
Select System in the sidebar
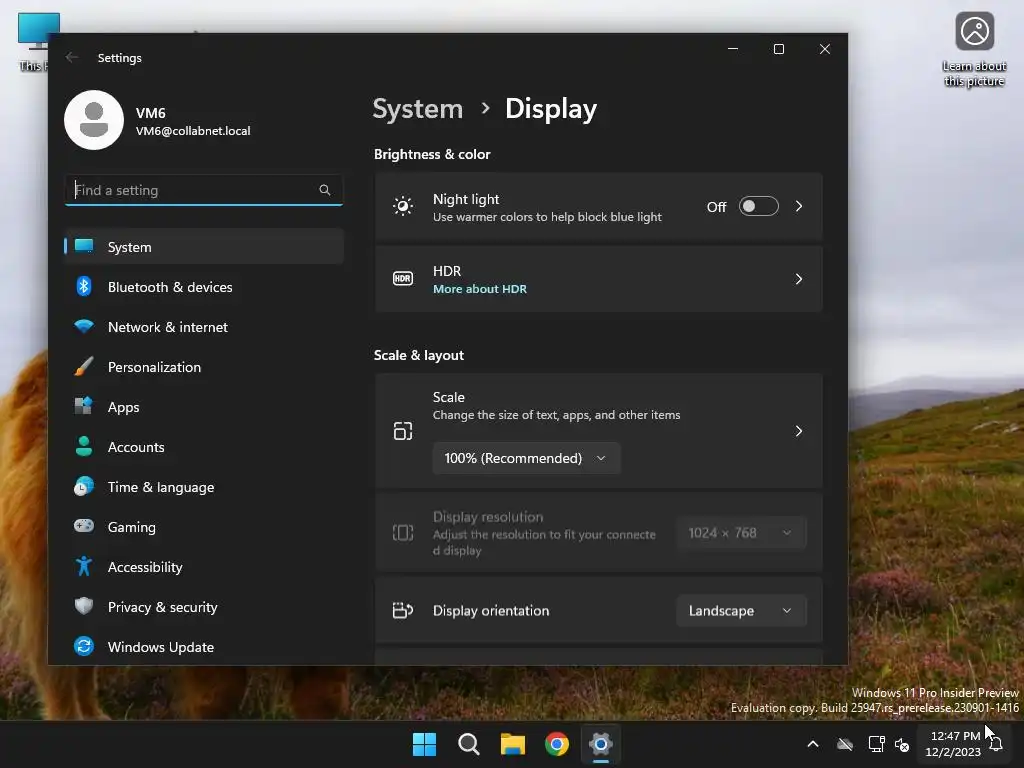204,247
